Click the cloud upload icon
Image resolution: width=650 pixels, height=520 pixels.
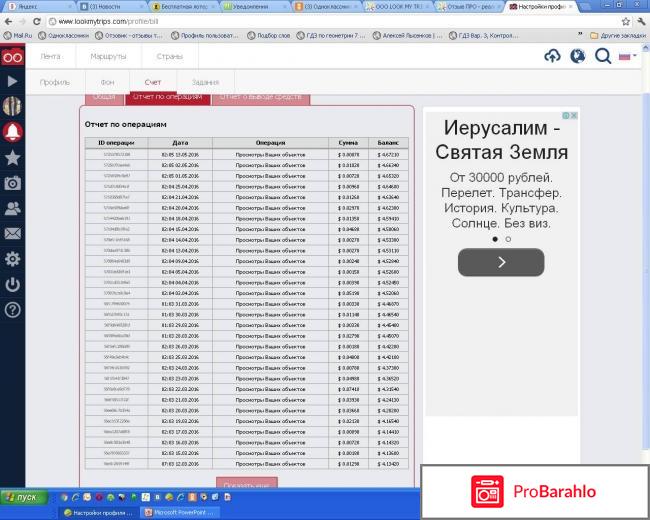coord(552,56)
